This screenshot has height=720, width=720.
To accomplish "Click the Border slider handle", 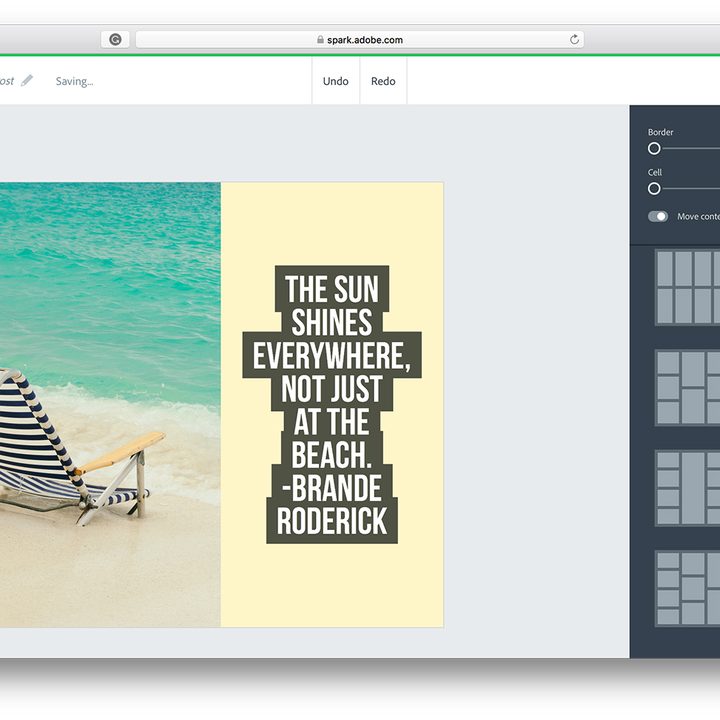I will click(x=654, y=148).
